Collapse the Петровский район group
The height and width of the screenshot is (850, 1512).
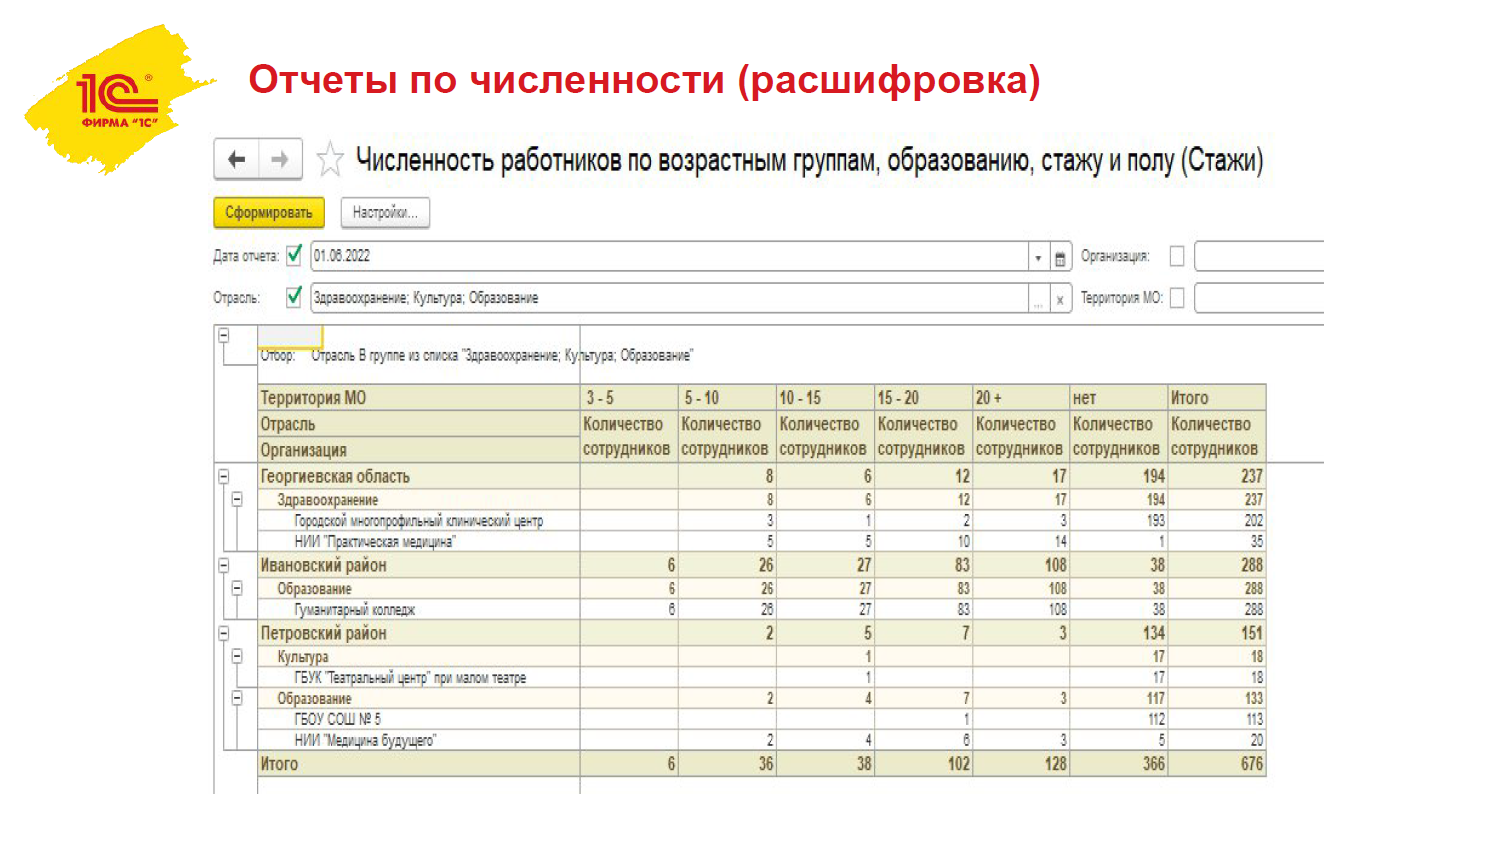coord(224,634)
